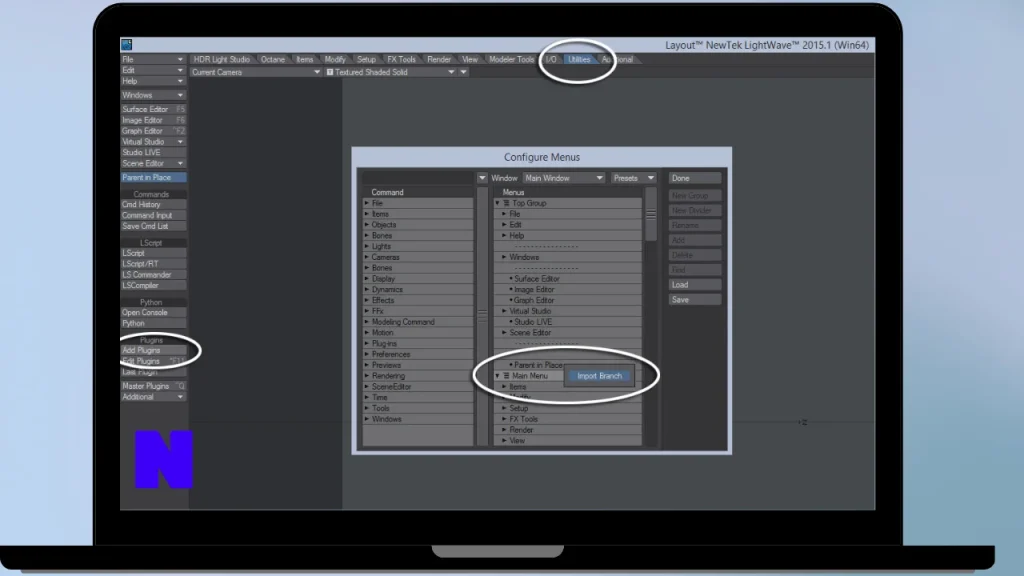Click the Edit Plugins button
1024x576 pixels.
153,361
